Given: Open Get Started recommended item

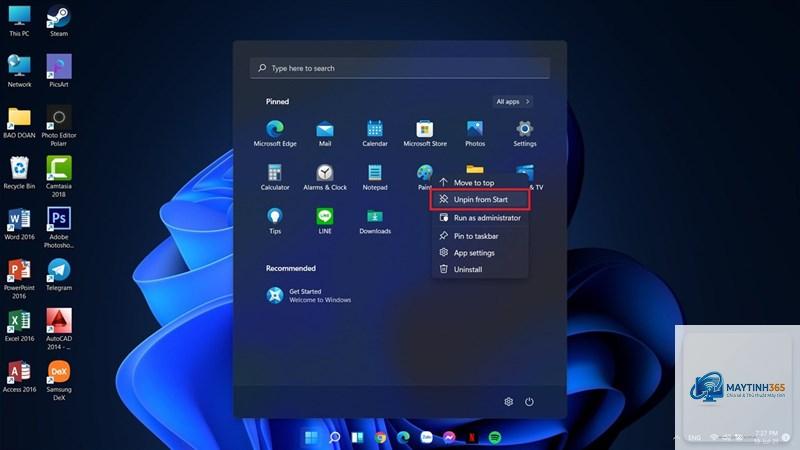Looking at the screenshot, I should [x=309, y=295].
